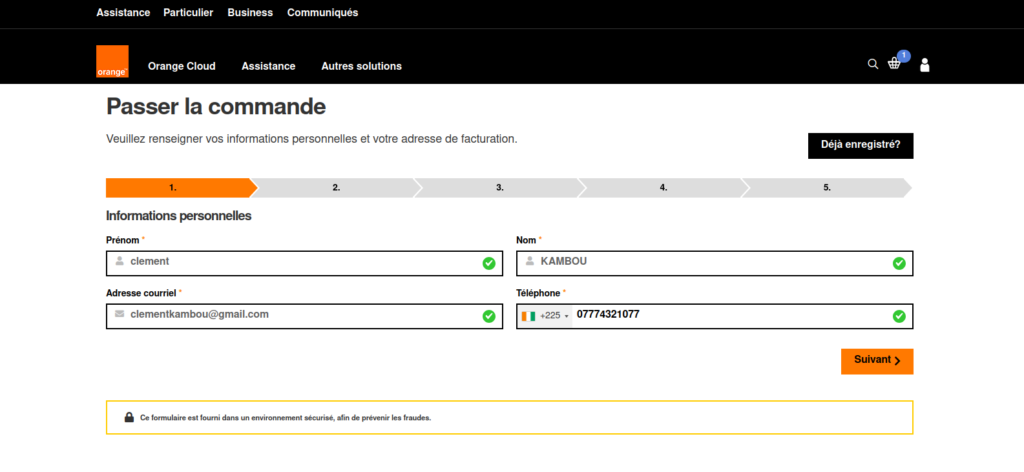Image resolution: width=1024 pixels, height=472 pixels.
Task: Click the padlock icon in security notice
Action: pos(129,417)
